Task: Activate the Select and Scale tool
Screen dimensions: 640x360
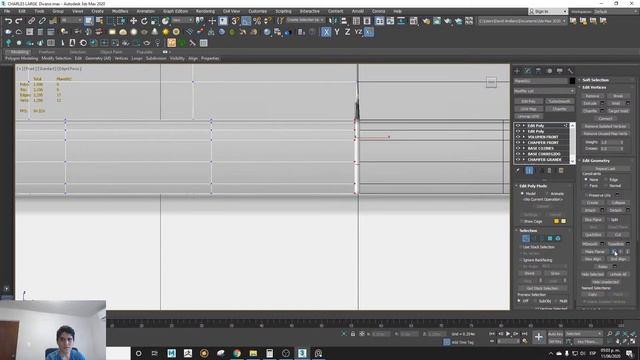Action: (155, 20)
